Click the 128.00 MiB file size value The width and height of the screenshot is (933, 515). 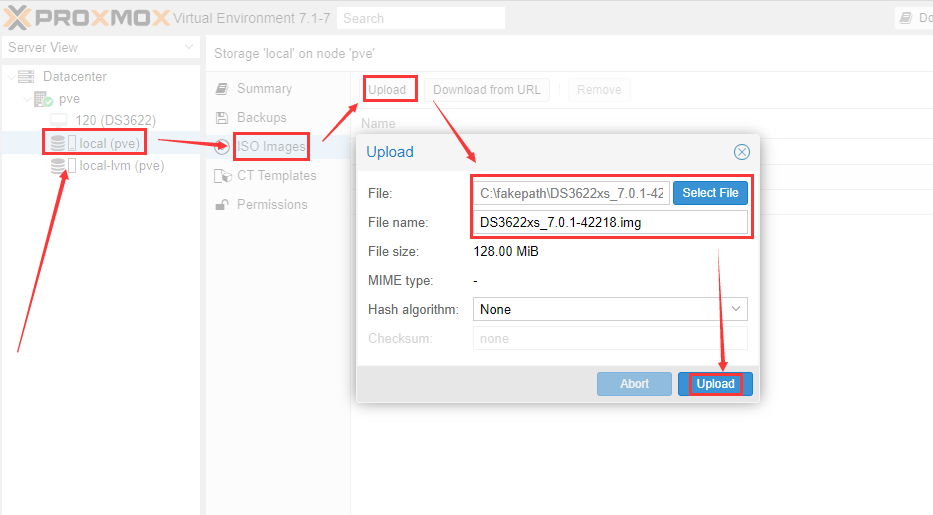[x=506, y=252]
